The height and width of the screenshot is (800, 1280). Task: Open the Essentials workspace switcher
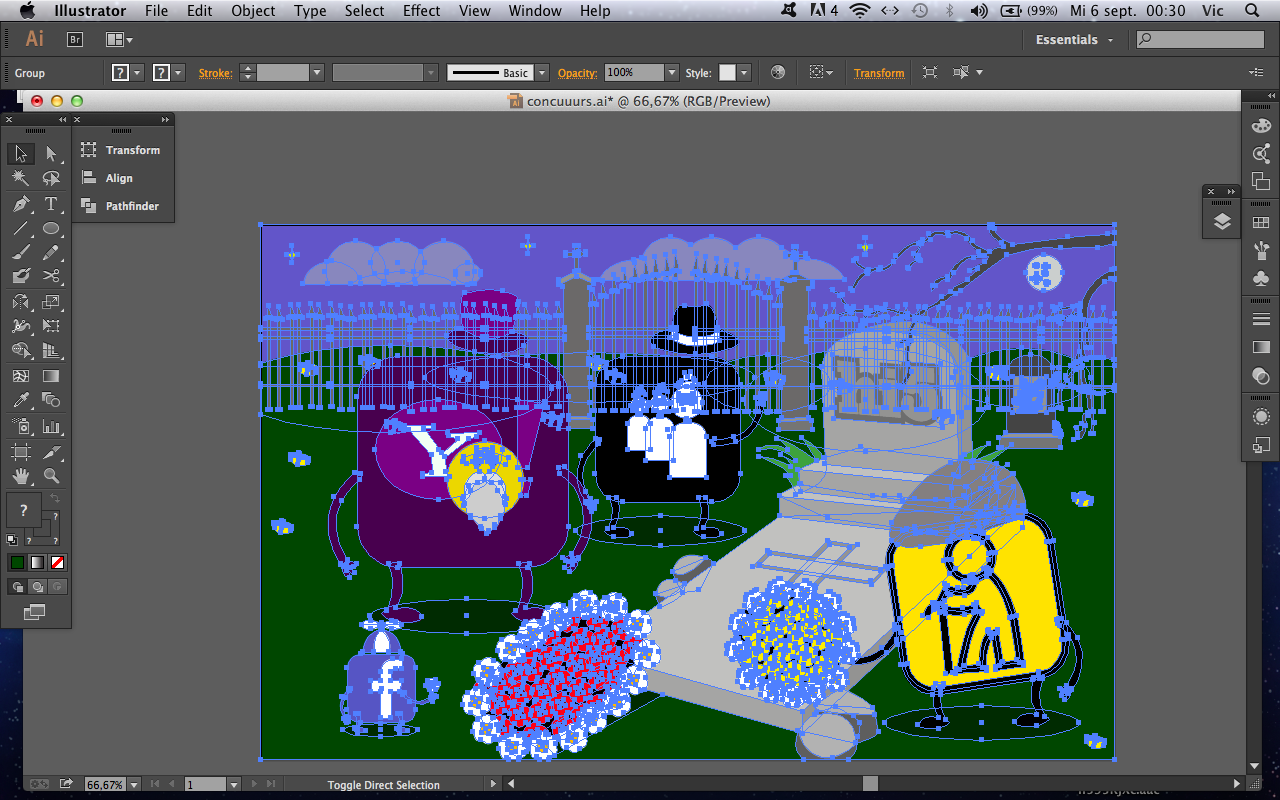[x=1074, y=40]
